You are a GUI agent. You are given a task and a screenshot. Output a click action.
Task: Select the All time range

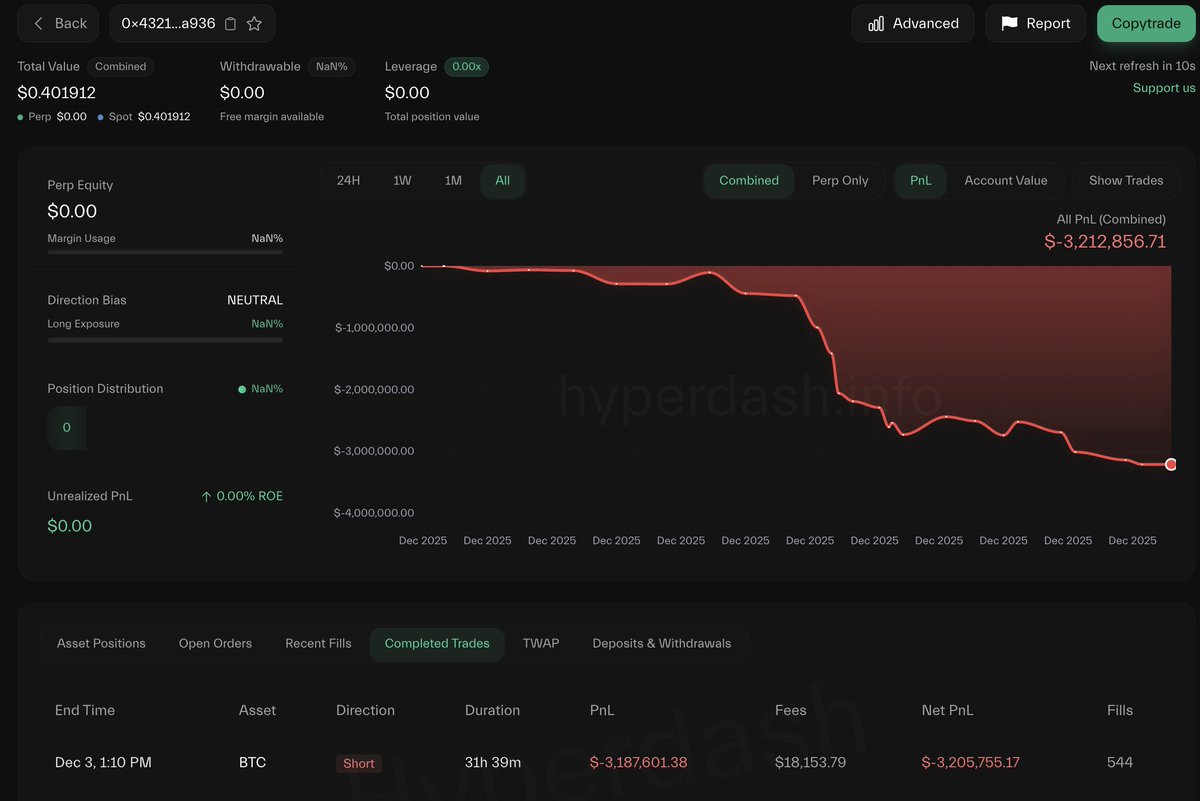click(x=502, y=181)
